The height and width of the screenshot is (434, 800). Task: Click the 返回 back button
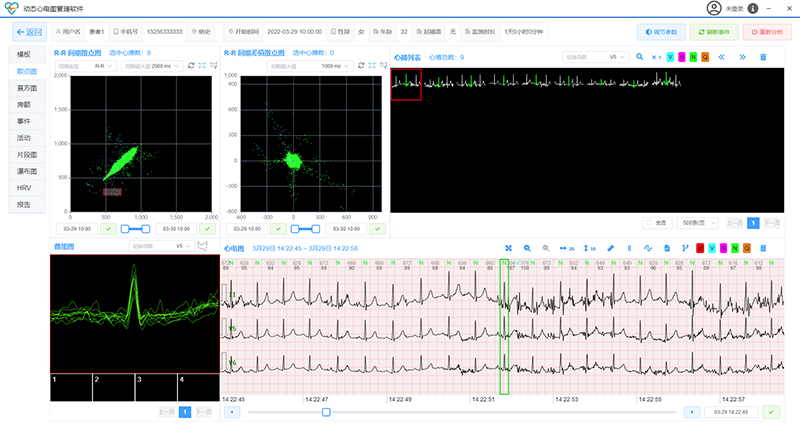[x=28, y=33]
